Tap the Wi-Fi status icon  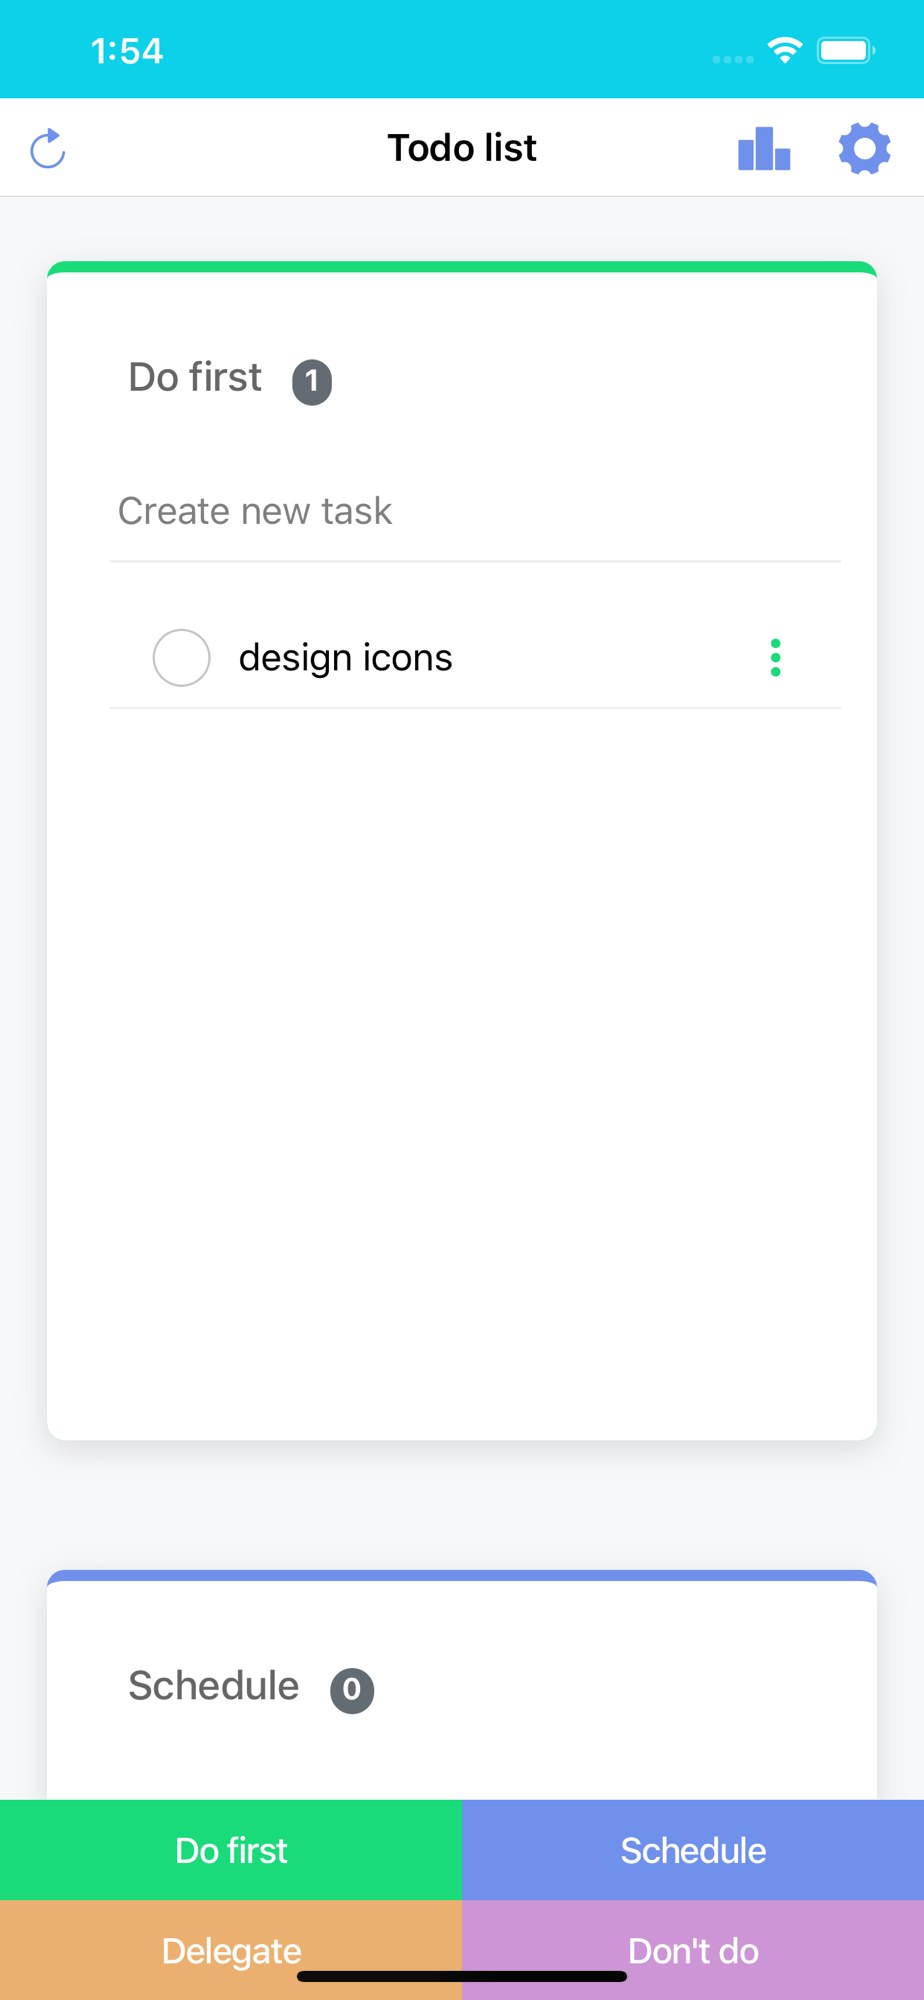pos(785,50)
